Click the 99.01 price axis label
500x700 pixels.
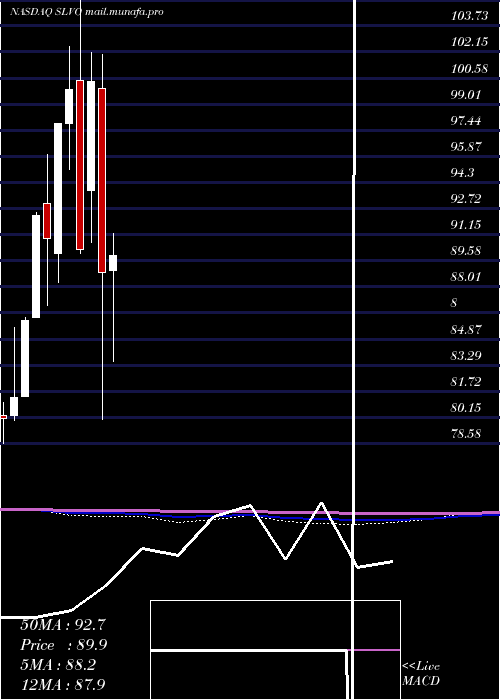(466, 95)
